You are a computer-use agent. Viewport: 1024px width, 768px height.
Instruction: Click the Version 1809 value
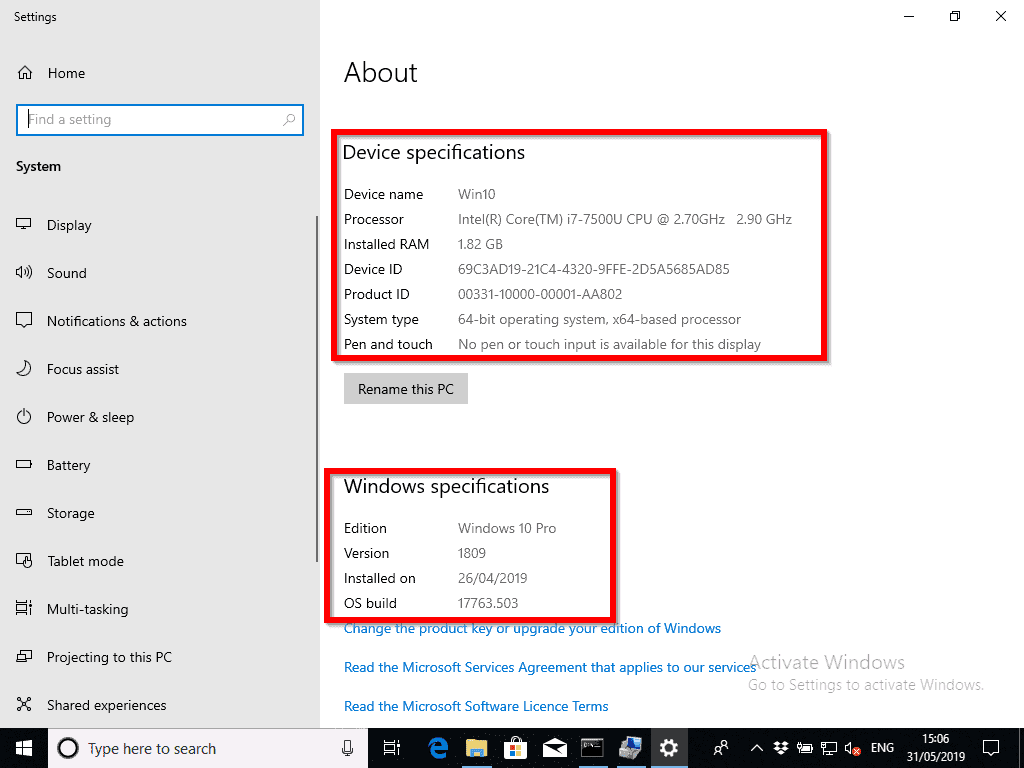[x=472, y=553]
